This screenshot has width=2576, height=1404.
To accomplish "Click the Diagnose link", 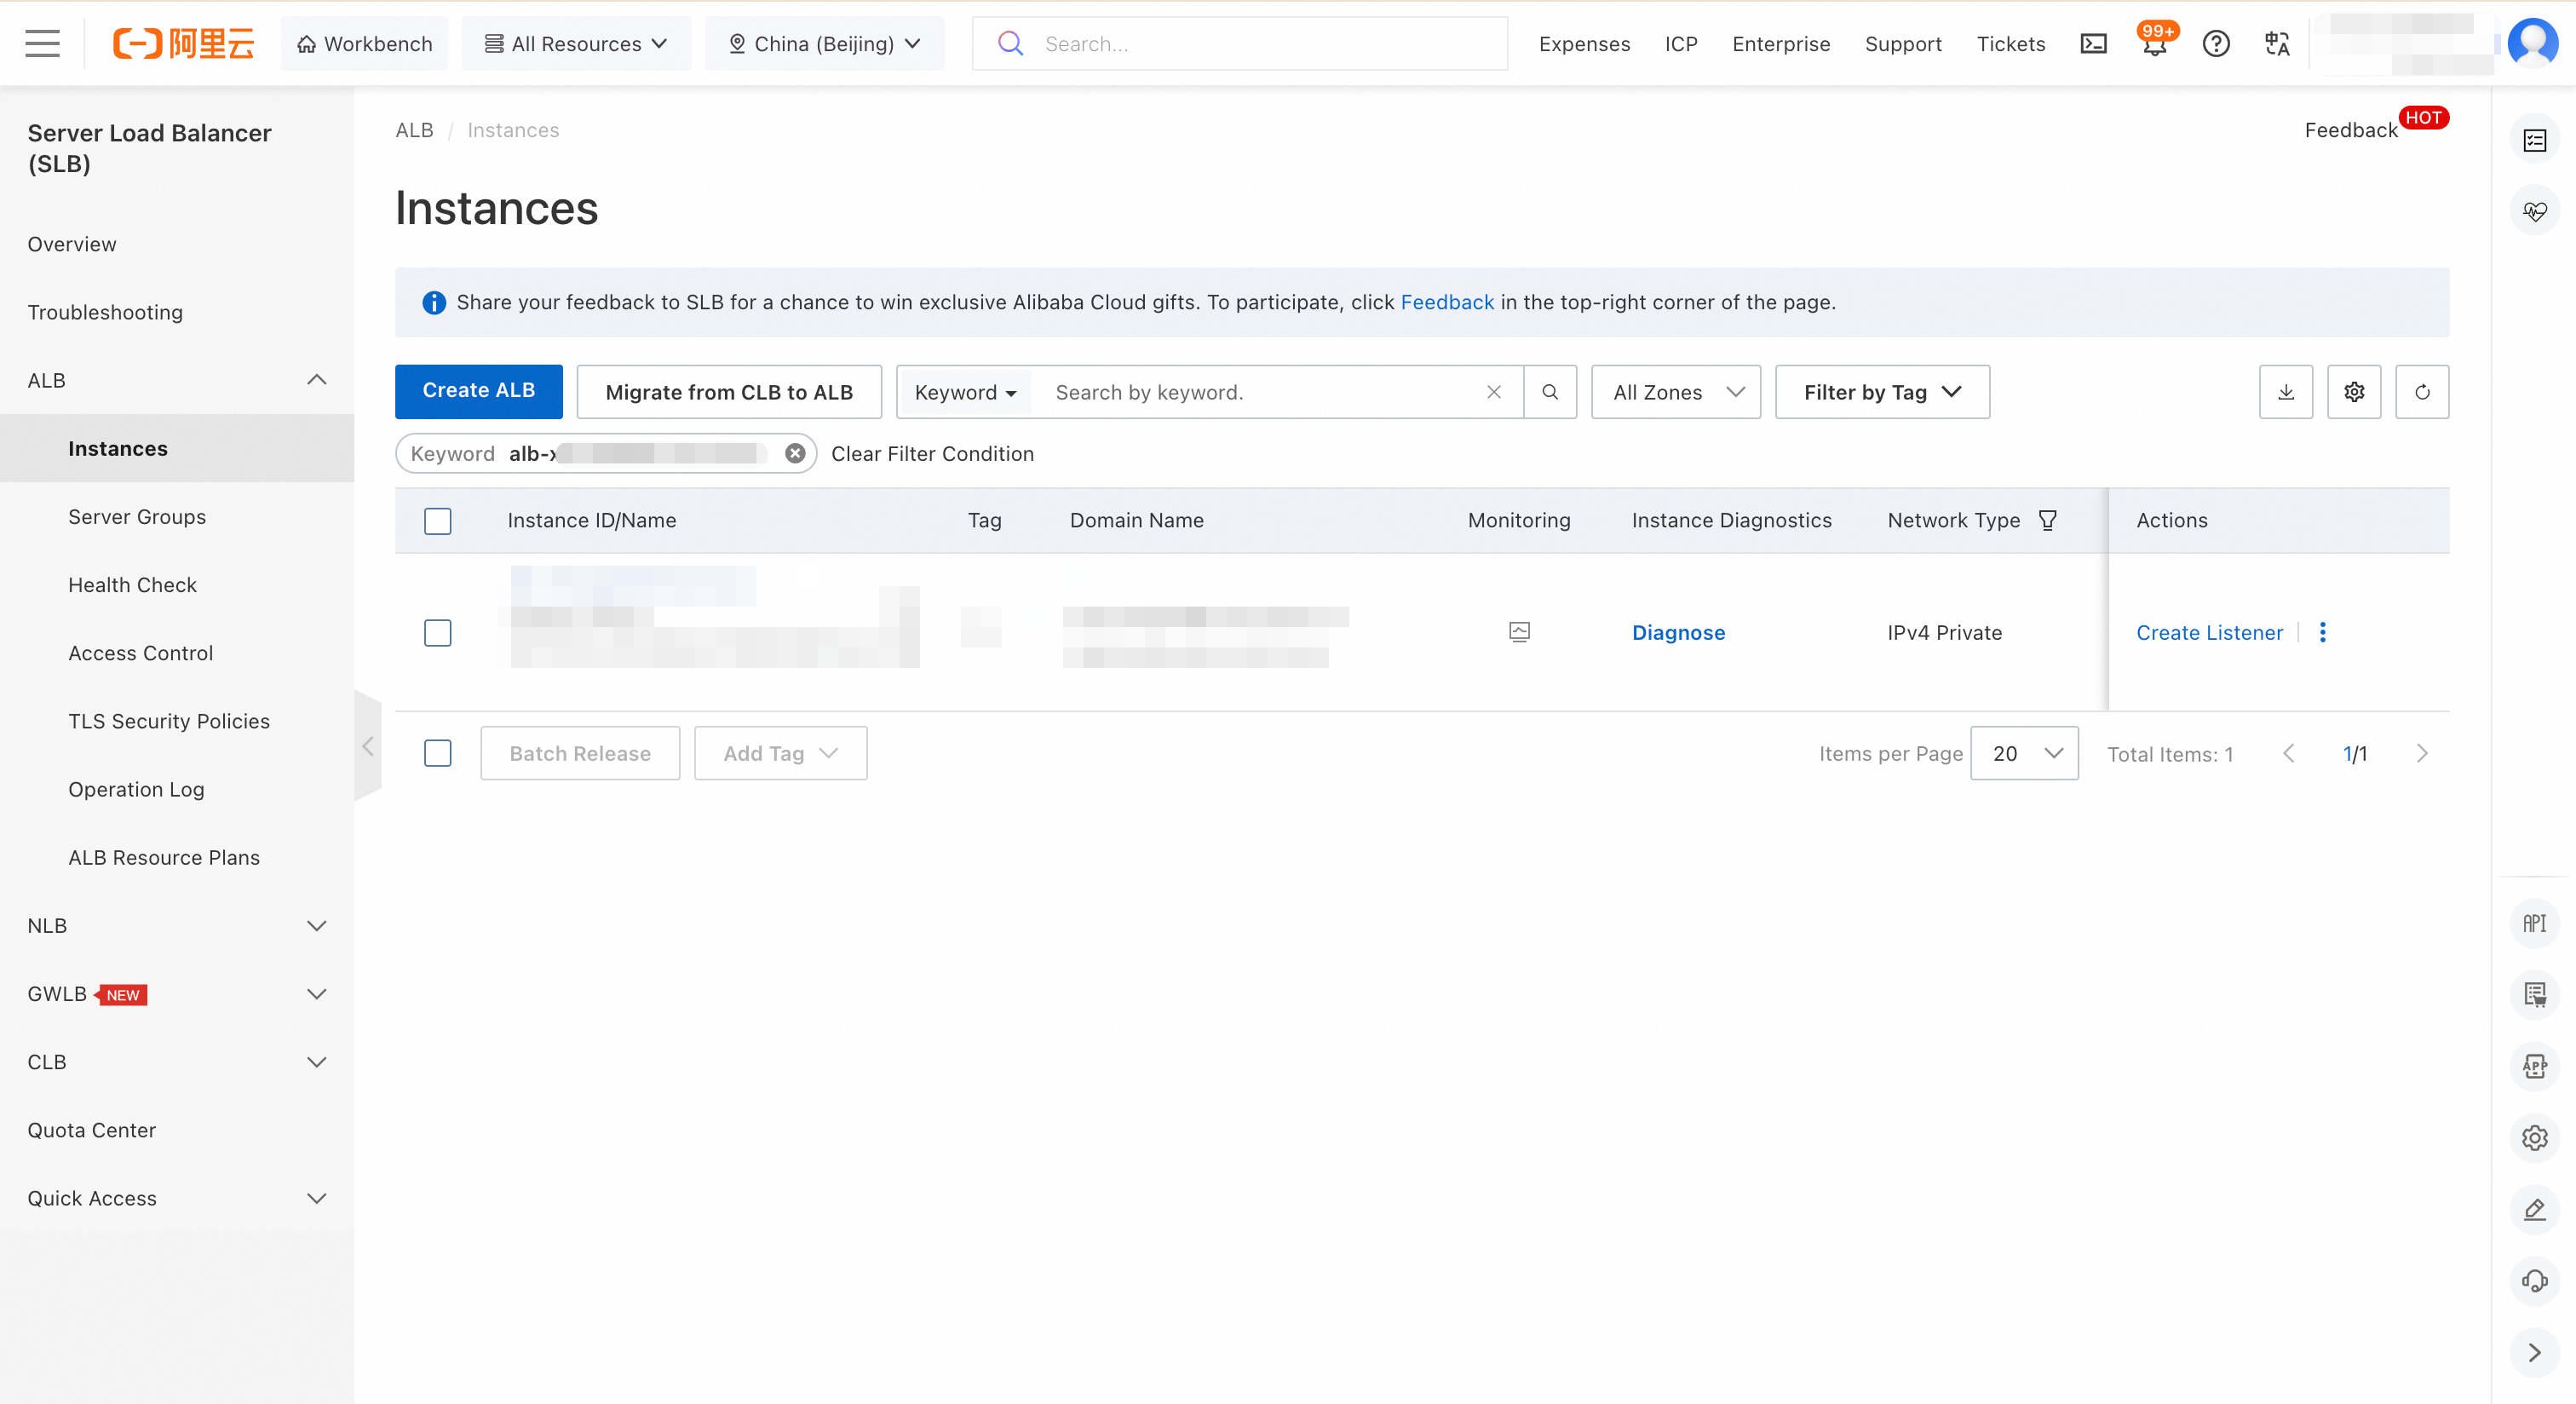I will (1678, 632).
